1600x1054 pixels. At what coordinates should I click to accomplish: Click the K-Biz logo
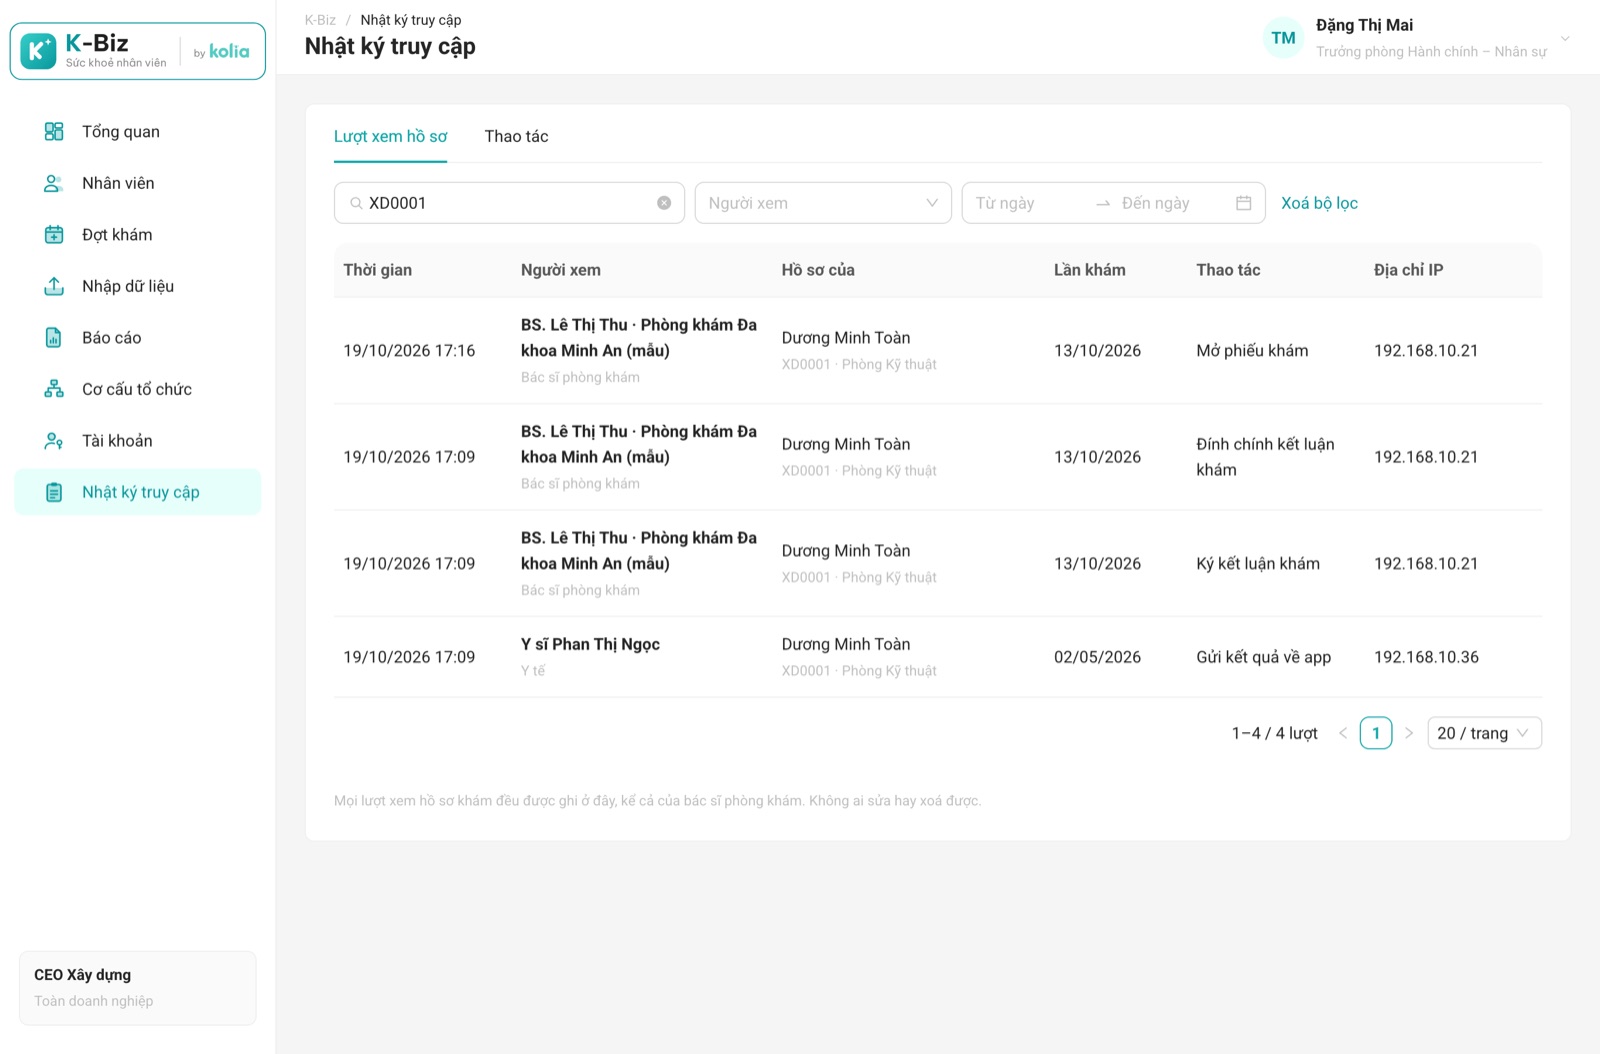coord(138,51)
